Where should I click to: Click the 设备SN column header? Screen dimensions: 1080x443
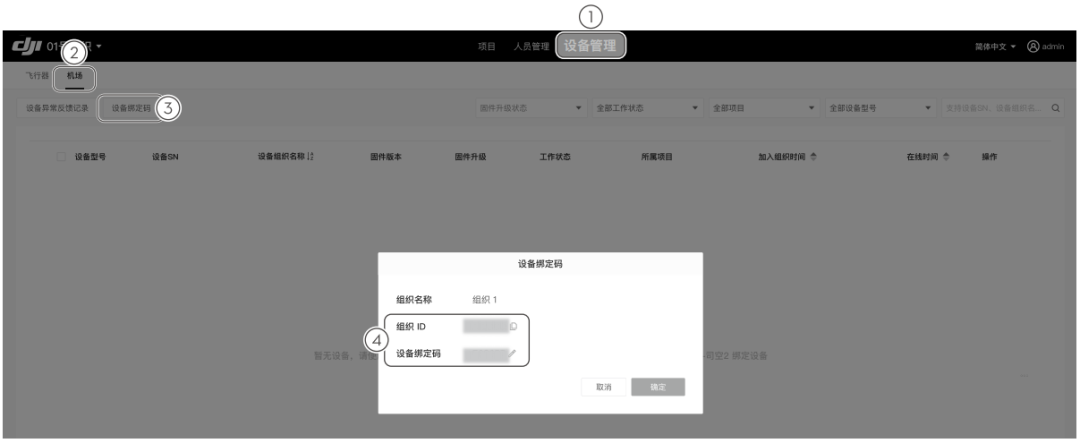pos(165,157)
